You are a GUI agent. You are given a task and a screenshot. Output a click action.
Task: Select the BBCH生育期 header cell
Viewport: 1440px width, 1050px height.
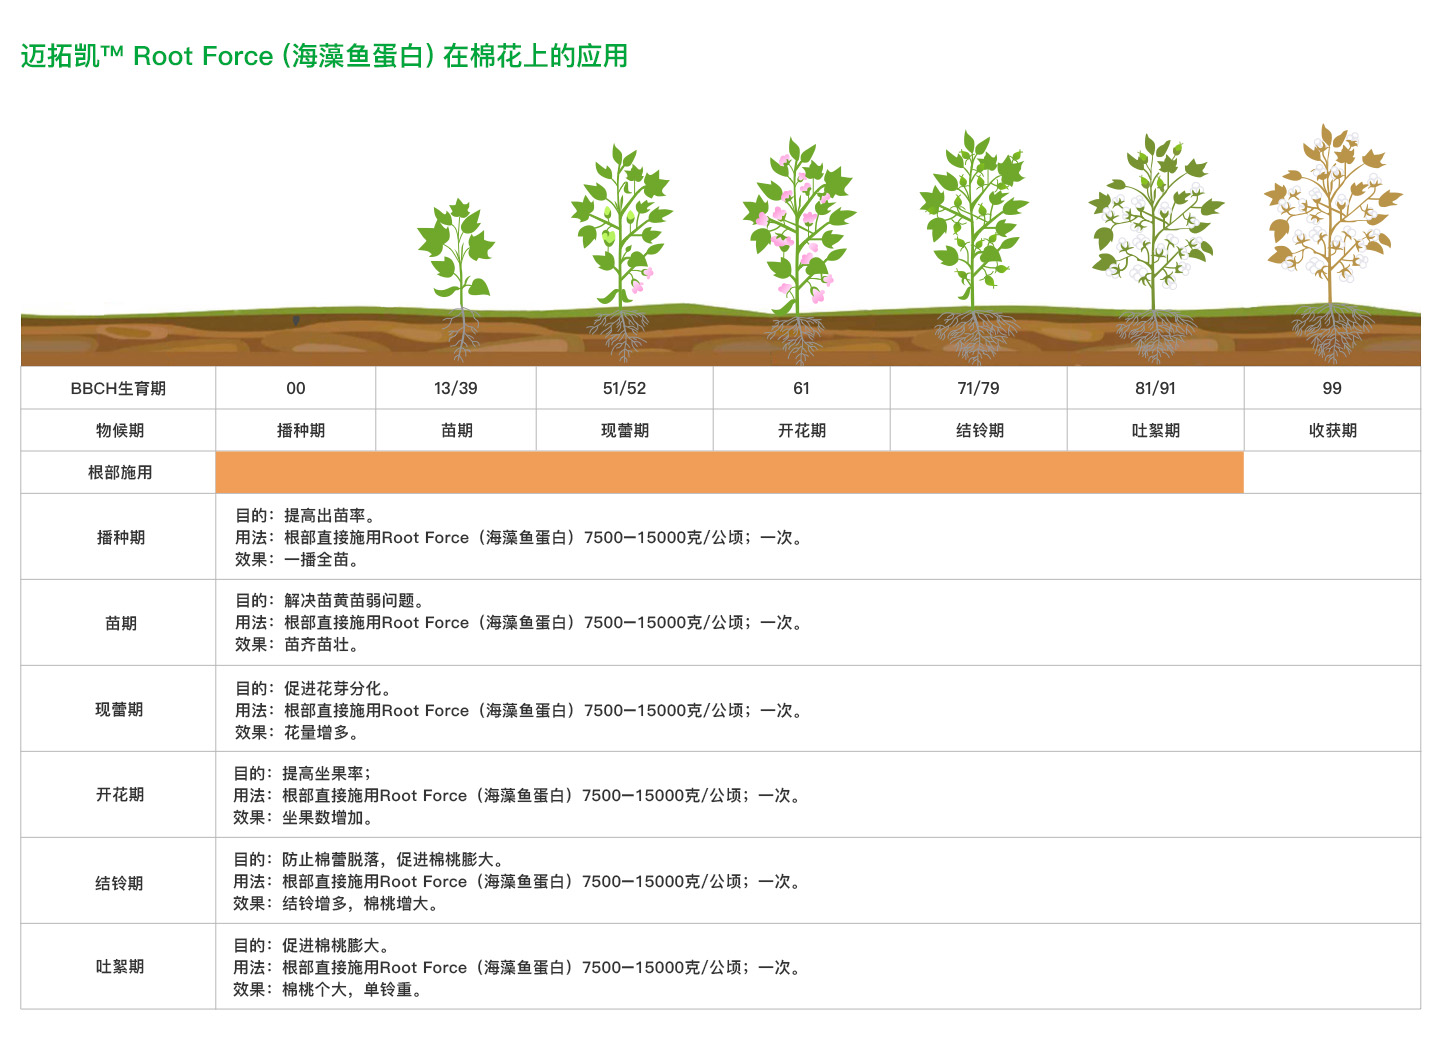pyautogui.click(x=118, y=388)
